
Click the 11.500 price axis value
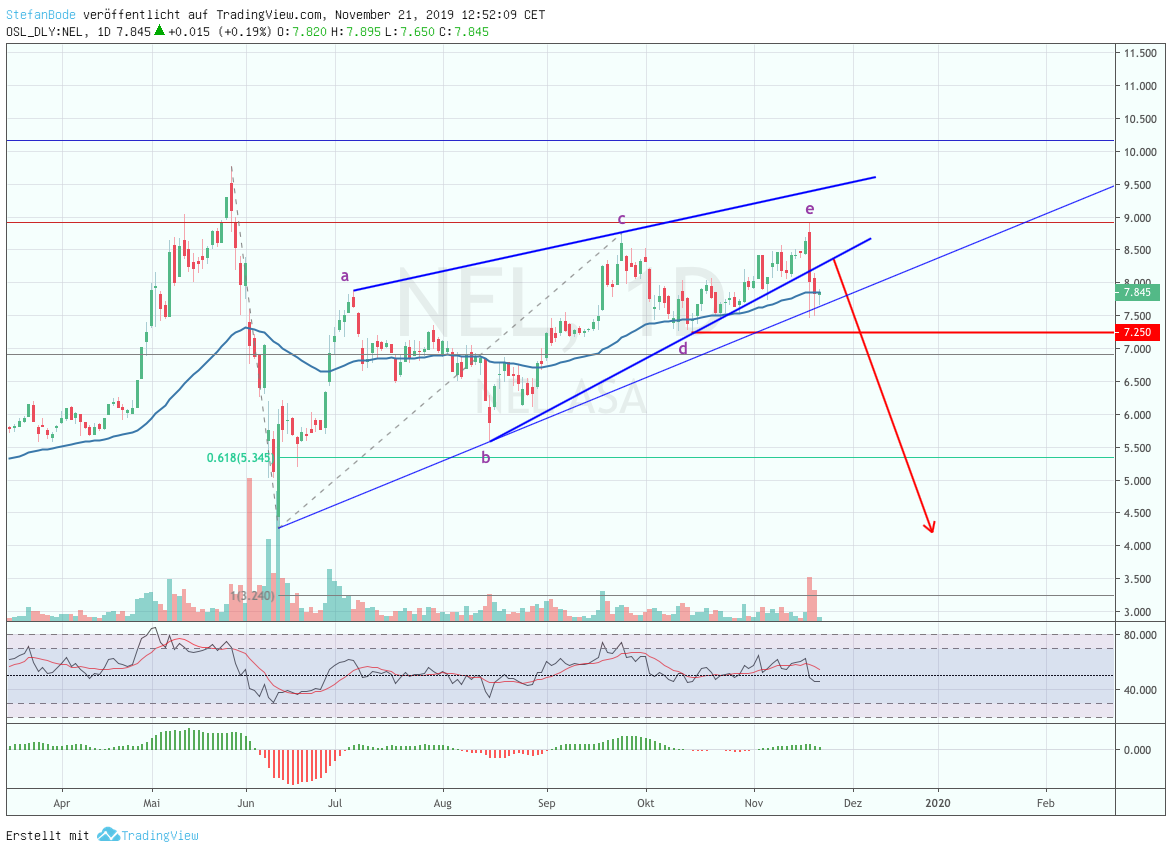click(1140, 53)
